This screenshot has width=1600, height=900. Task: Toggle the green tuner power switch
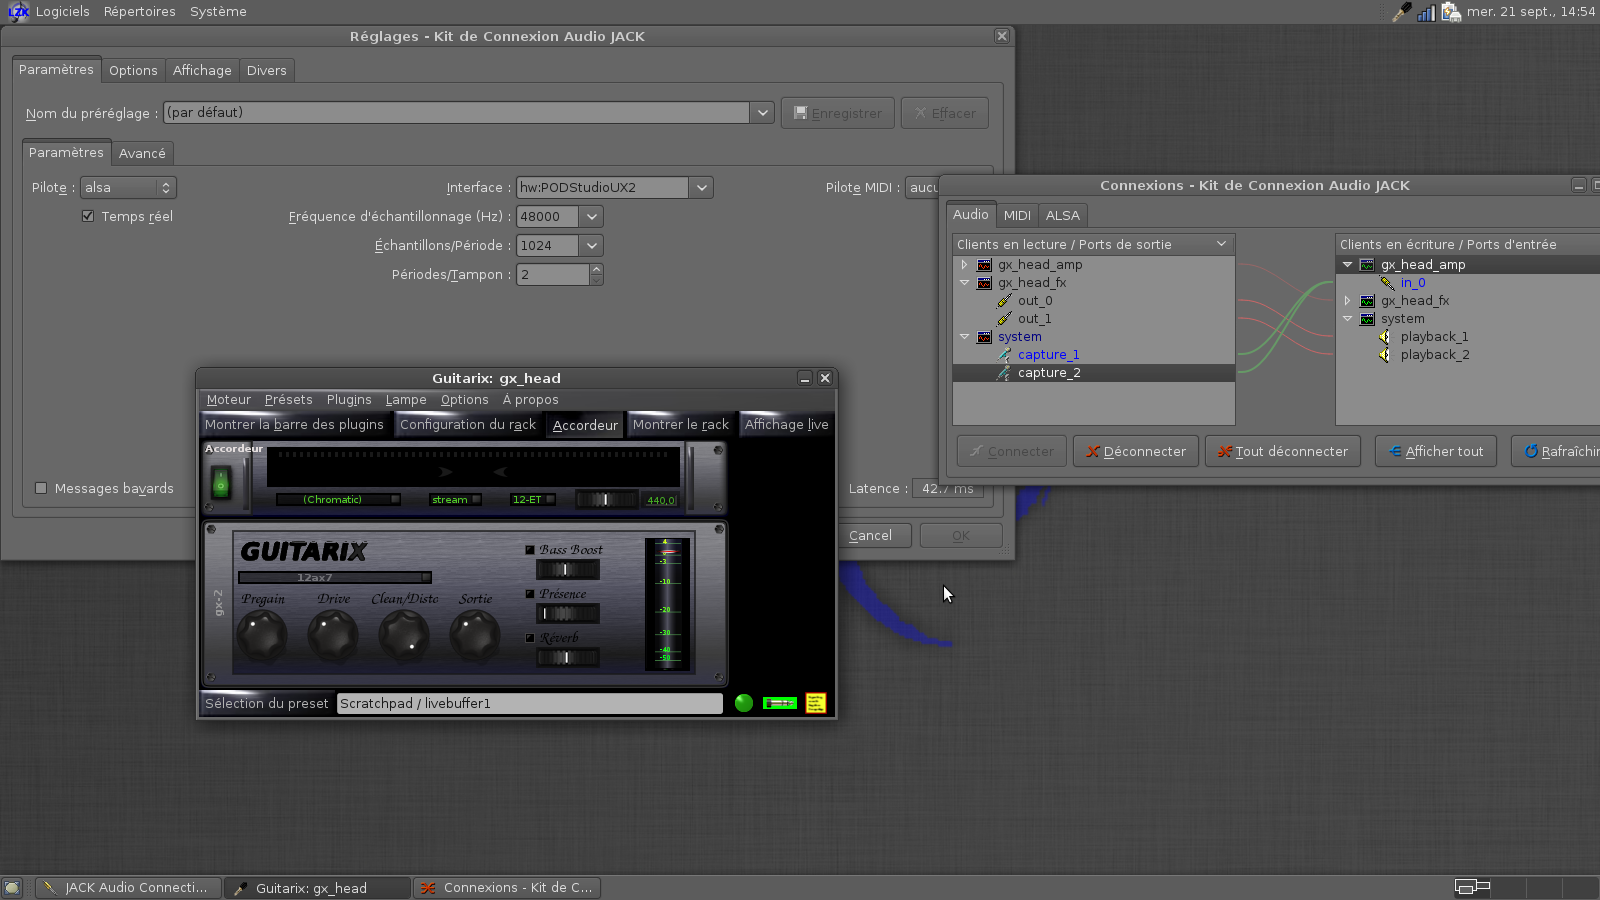point(221,485)
